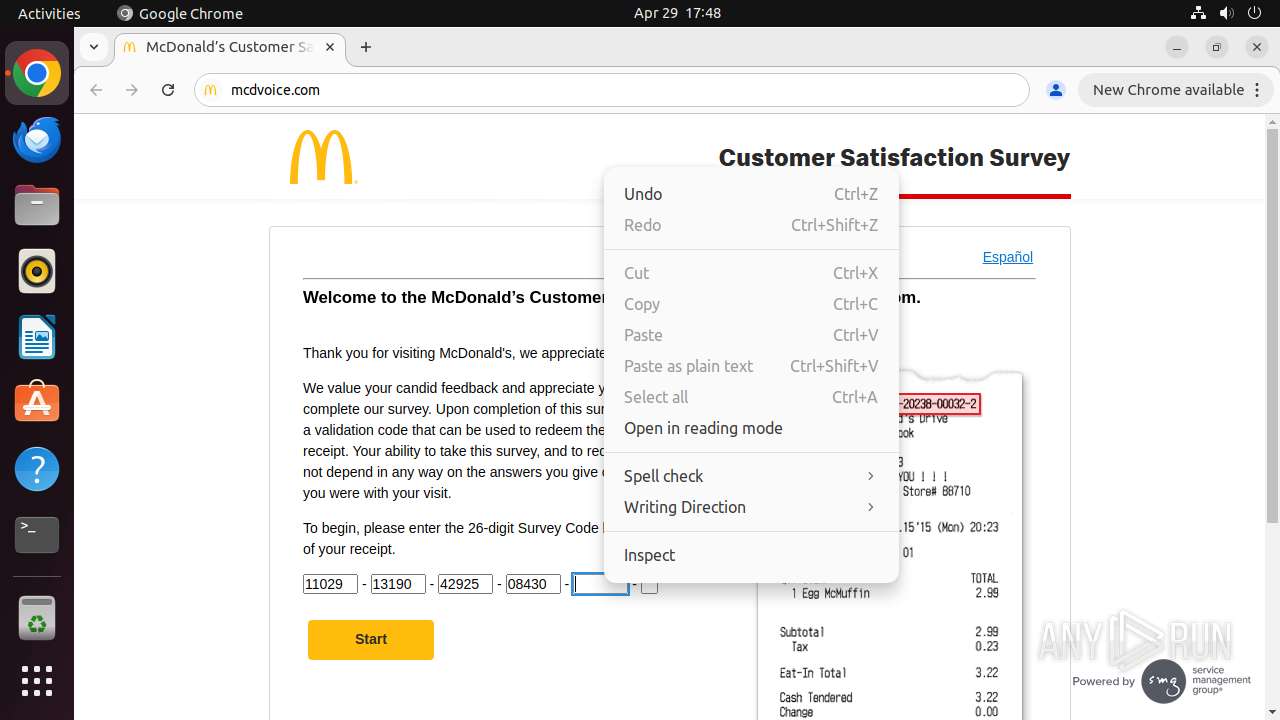Open system volume indicator
1280x720 pixels.
tap(1226, 13)
